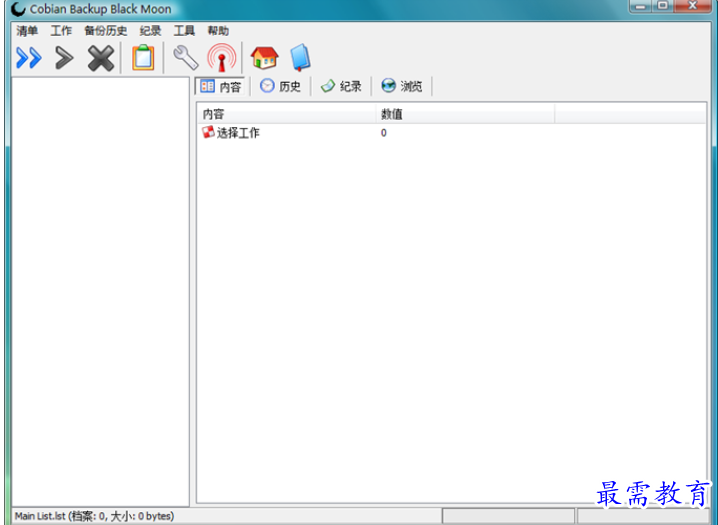This screenshot has height=525, width=718.
Task: Click the red icon beside 选择工作
Action: (x=208, y=132)
